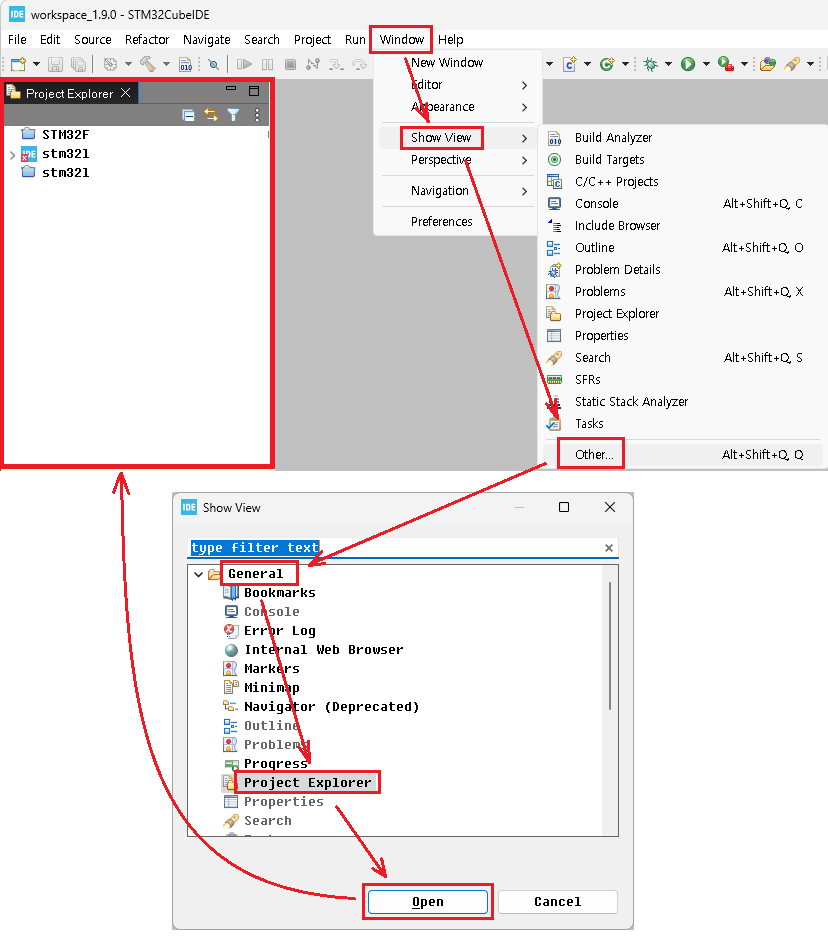Select Error Log in Show View list

coord(279,631)
